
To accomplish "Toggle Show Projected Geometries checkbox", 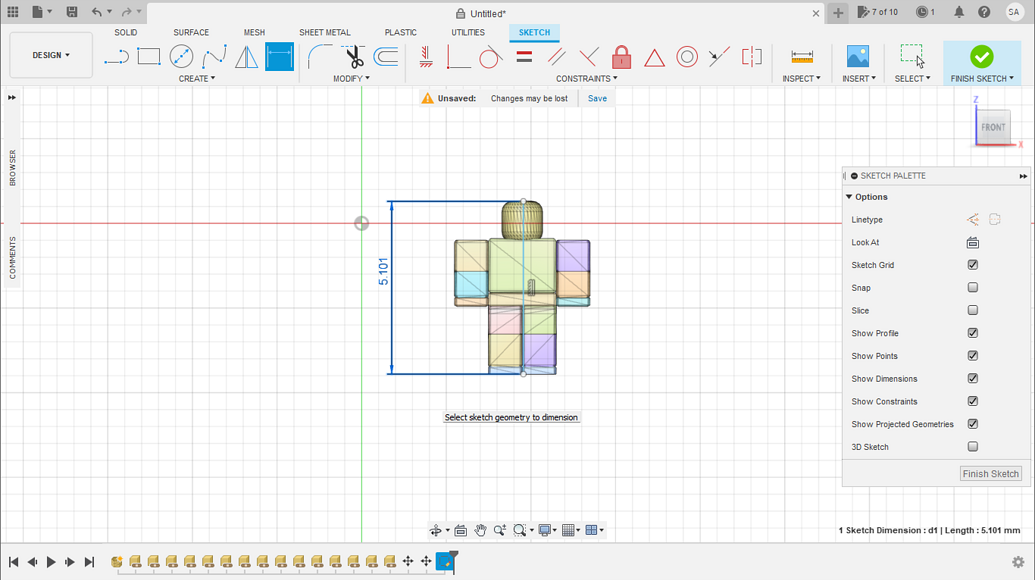I will [972, 424].
